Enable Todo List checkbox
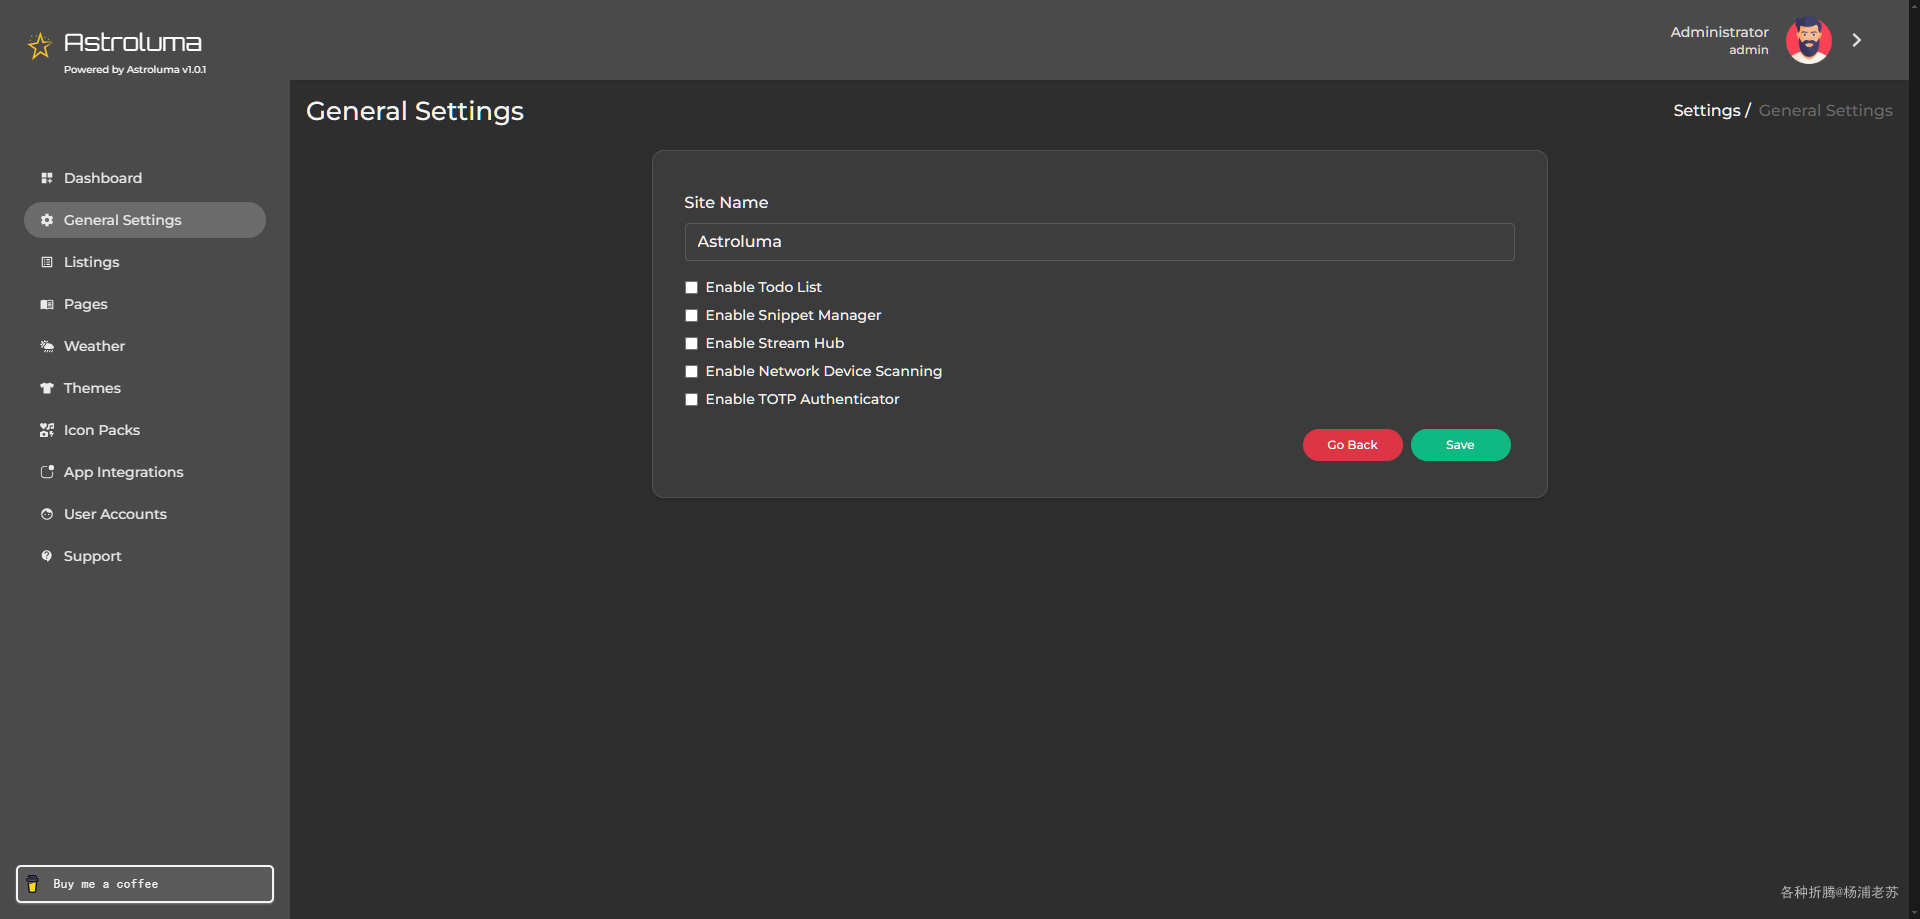The image size is (1920, 919). [x=691, y=287]
